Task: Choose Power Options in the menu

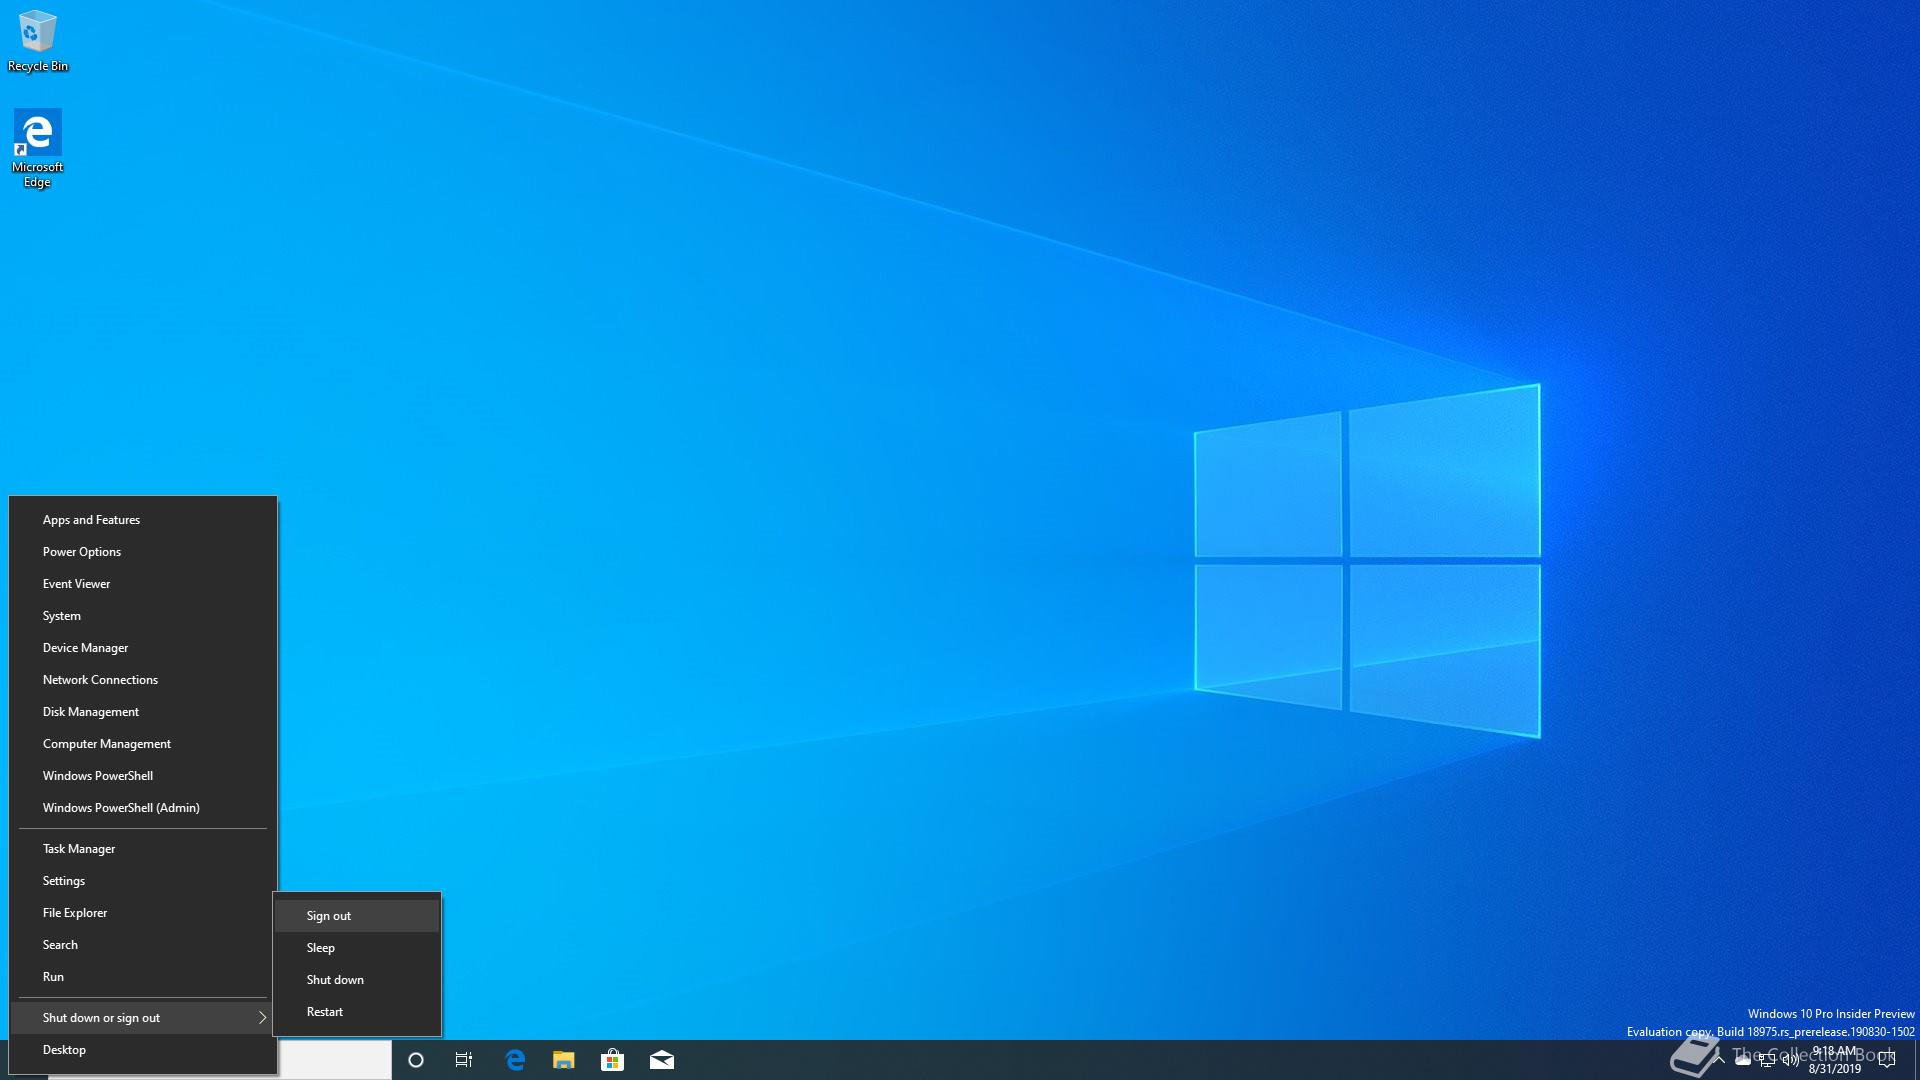Action: (143, 552)
